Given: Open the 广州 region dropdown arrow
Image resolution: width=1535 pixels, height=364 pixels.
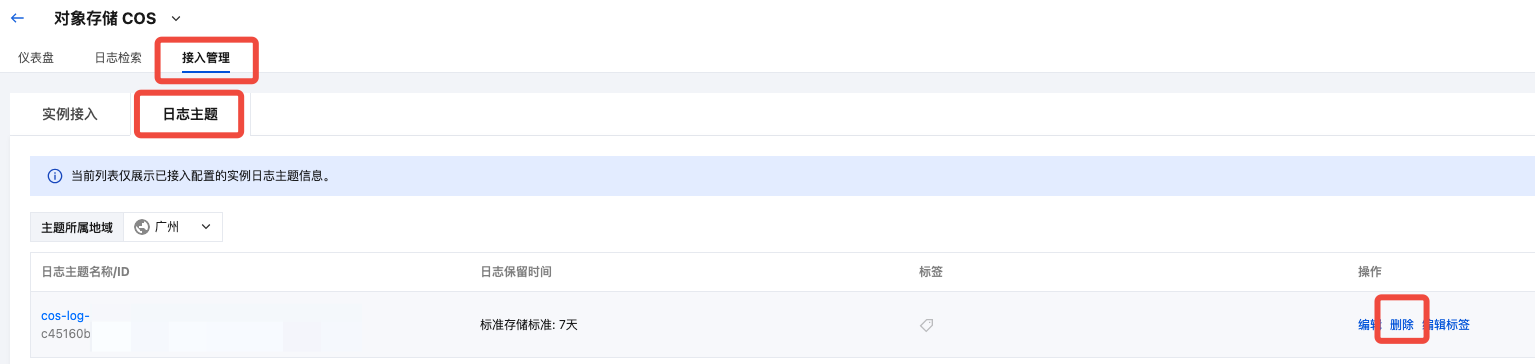Looking at the screenshot, I should (x=206, y=227).
